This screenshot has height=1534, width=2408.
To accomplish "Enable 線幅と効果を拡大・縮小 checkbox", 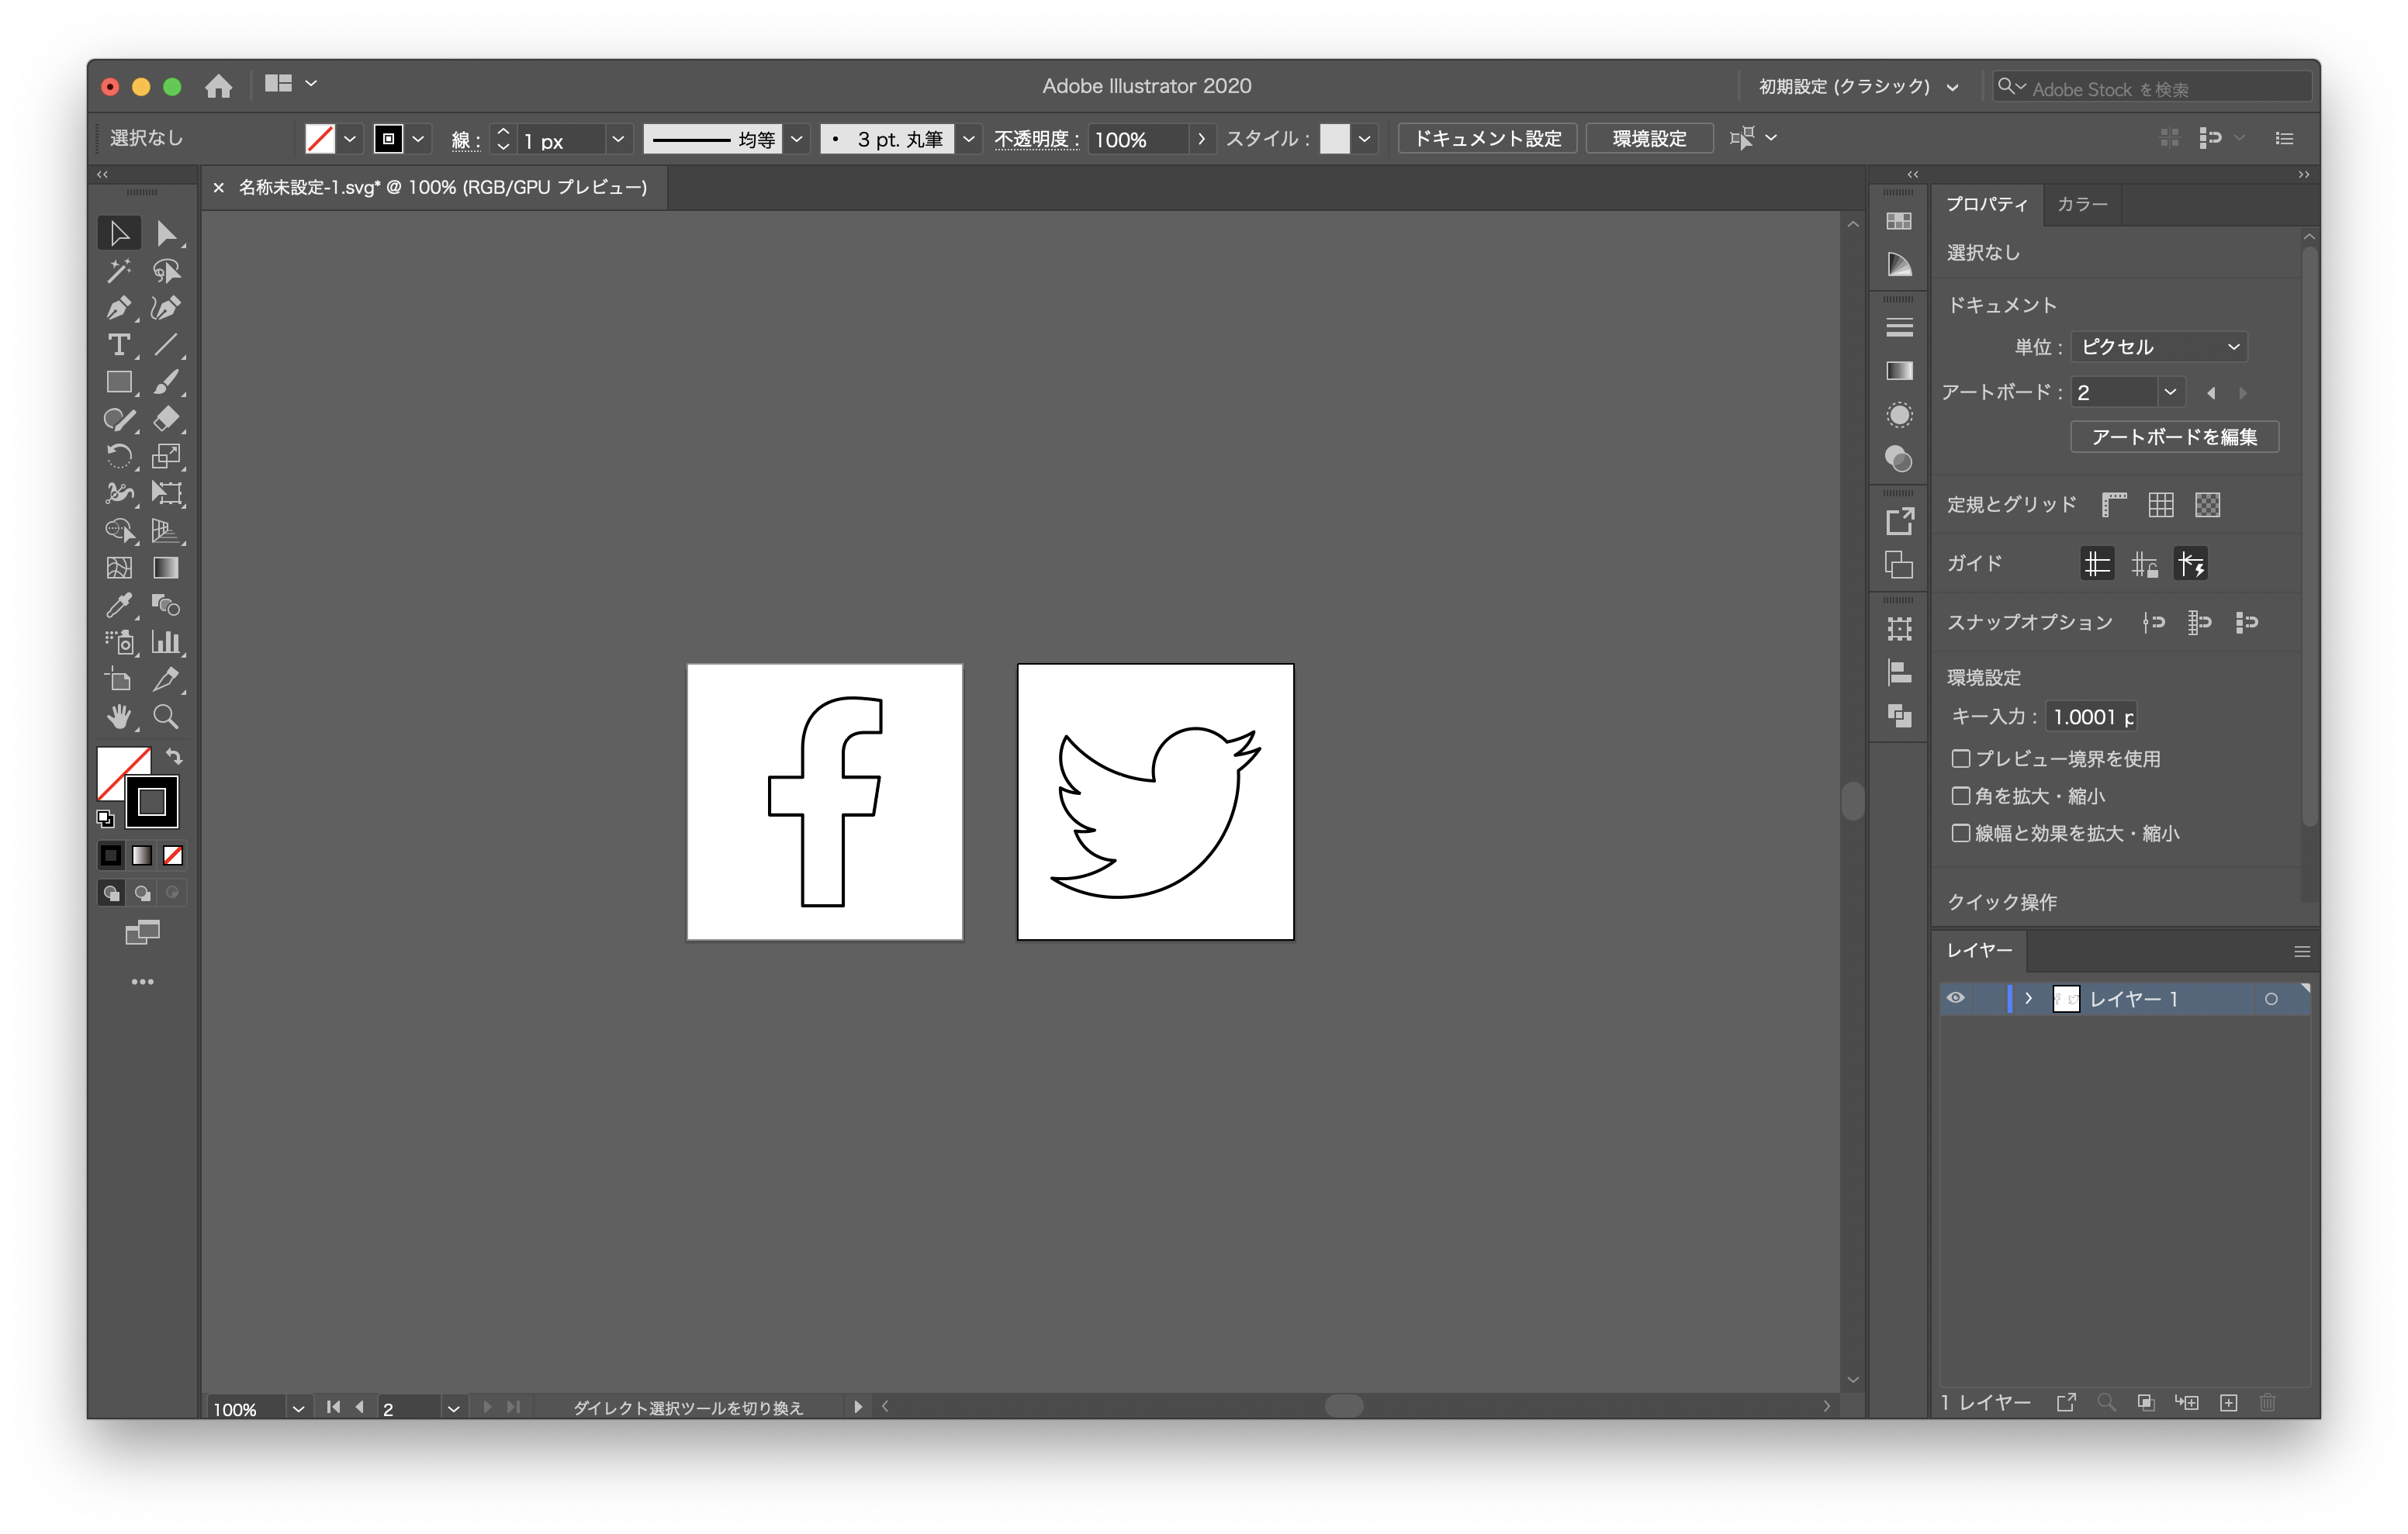I will 1959,832.
